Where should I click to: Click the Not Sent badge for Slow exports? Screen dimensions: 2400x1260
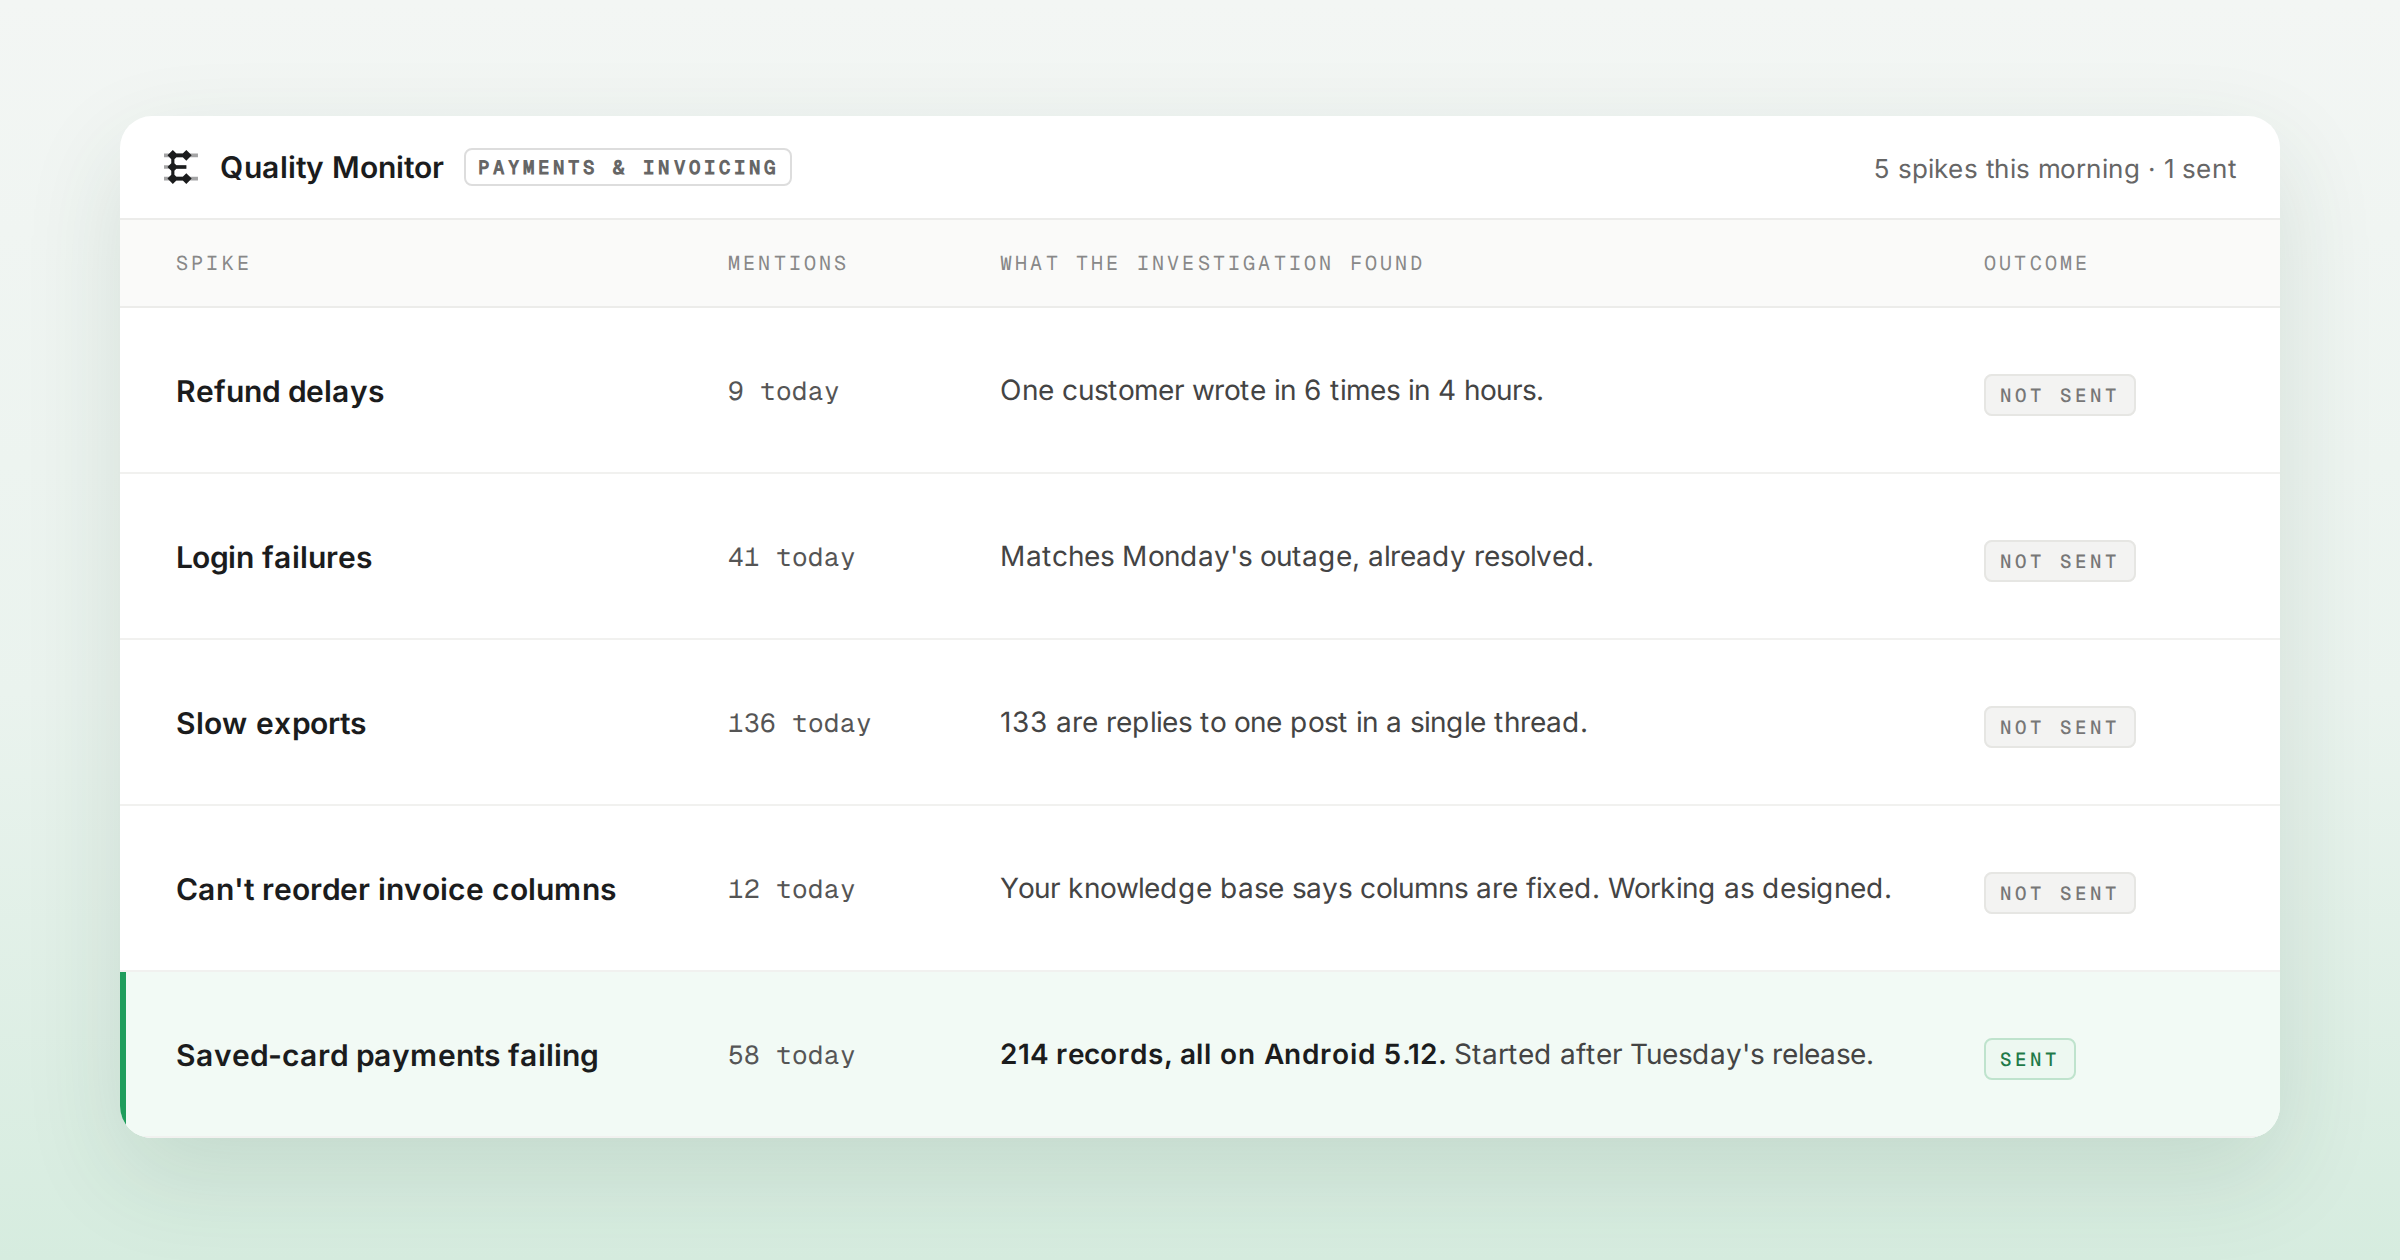(2060, 727)
